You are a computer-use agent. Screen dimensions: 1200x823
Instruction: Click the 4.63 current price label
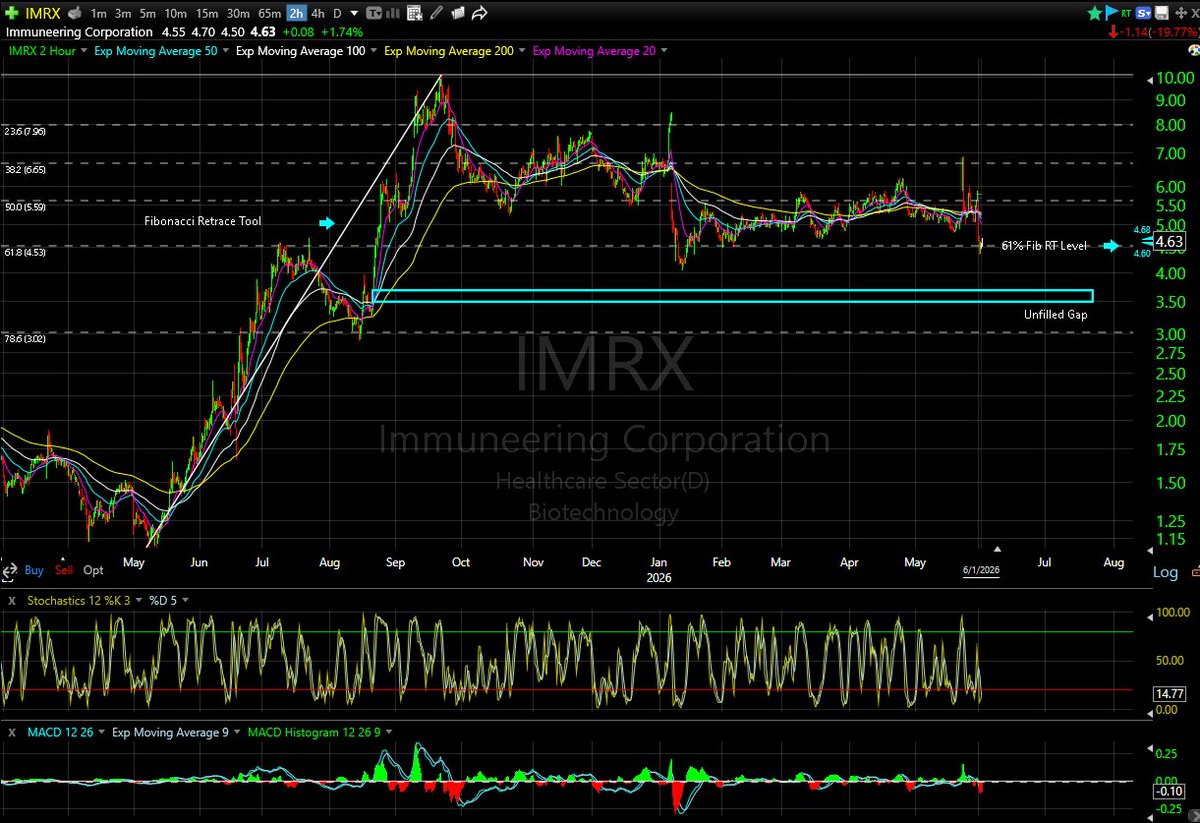tap(1168, 242)
